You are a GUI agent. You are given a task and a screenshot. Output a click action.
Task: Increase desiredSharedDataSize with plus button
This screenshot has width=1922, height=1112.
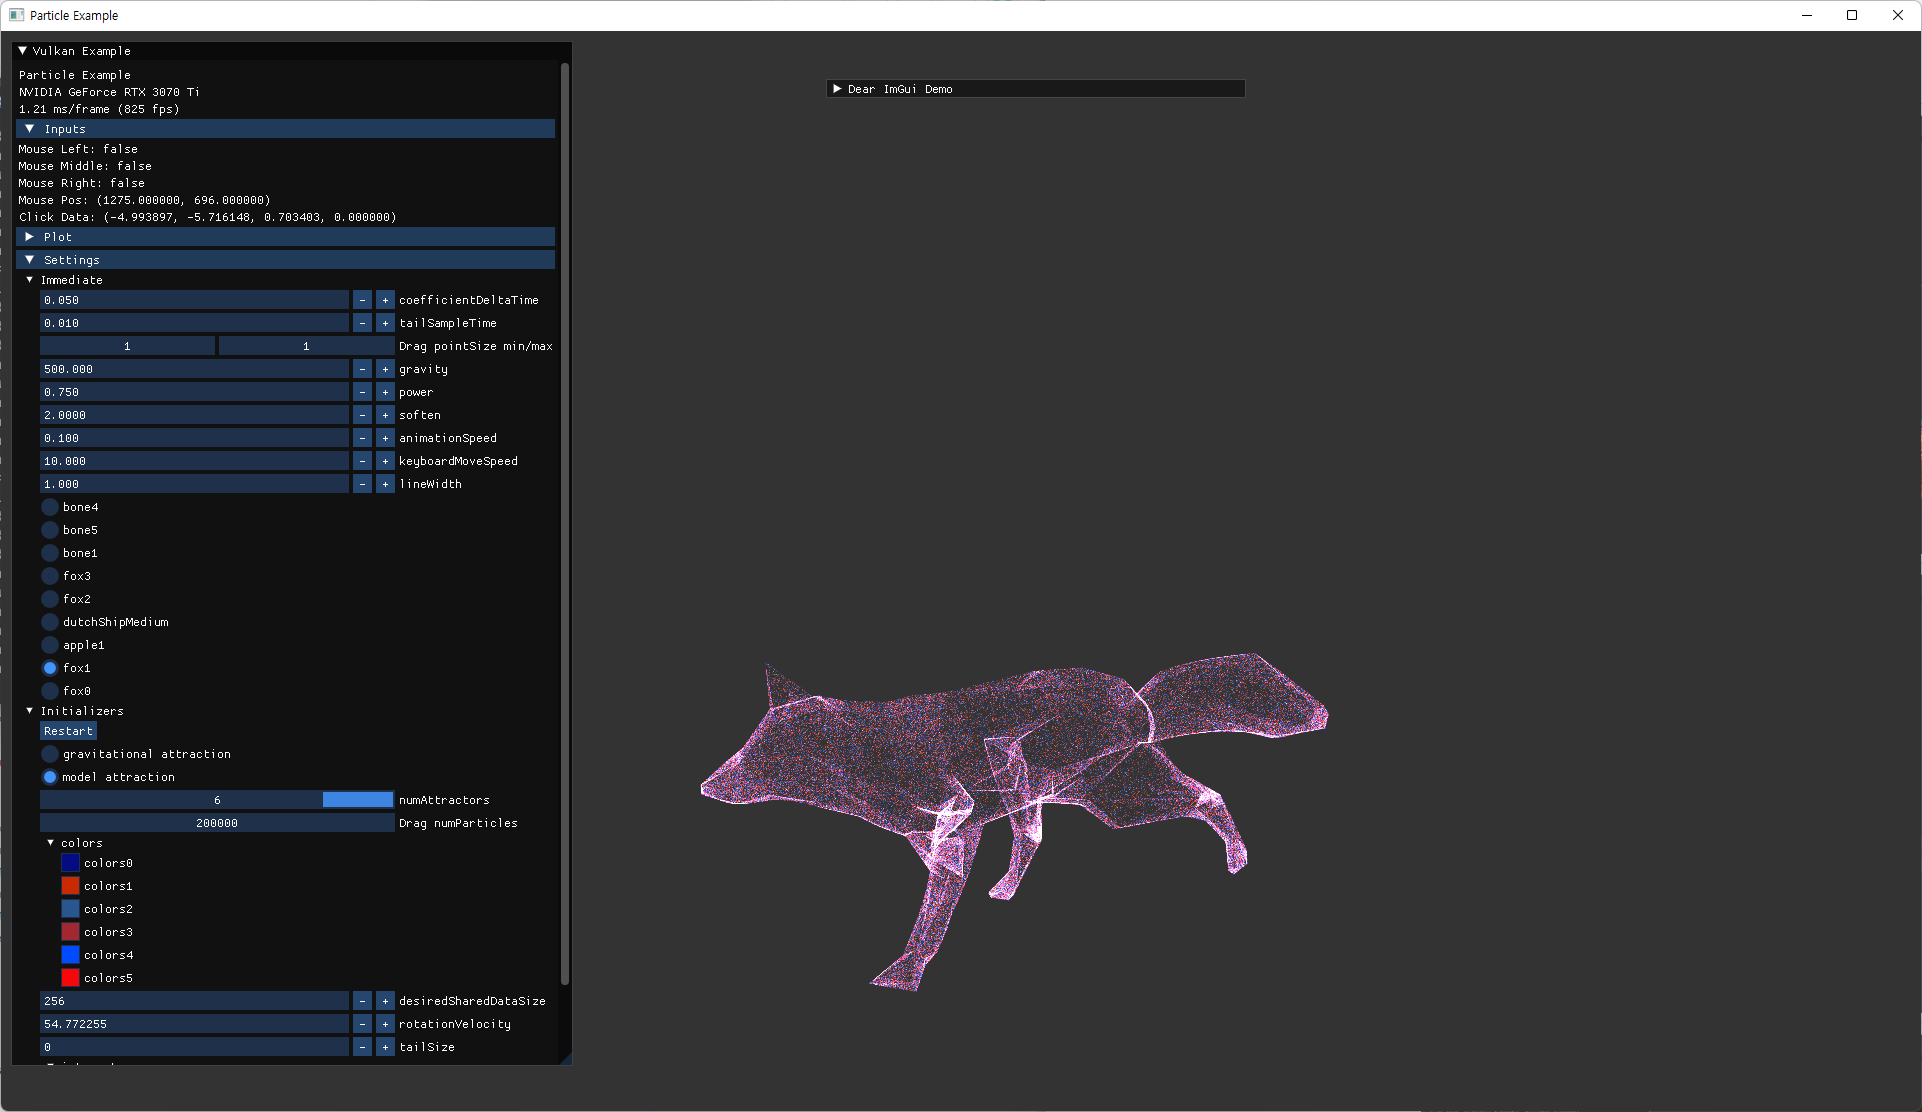click(385, 1001)
